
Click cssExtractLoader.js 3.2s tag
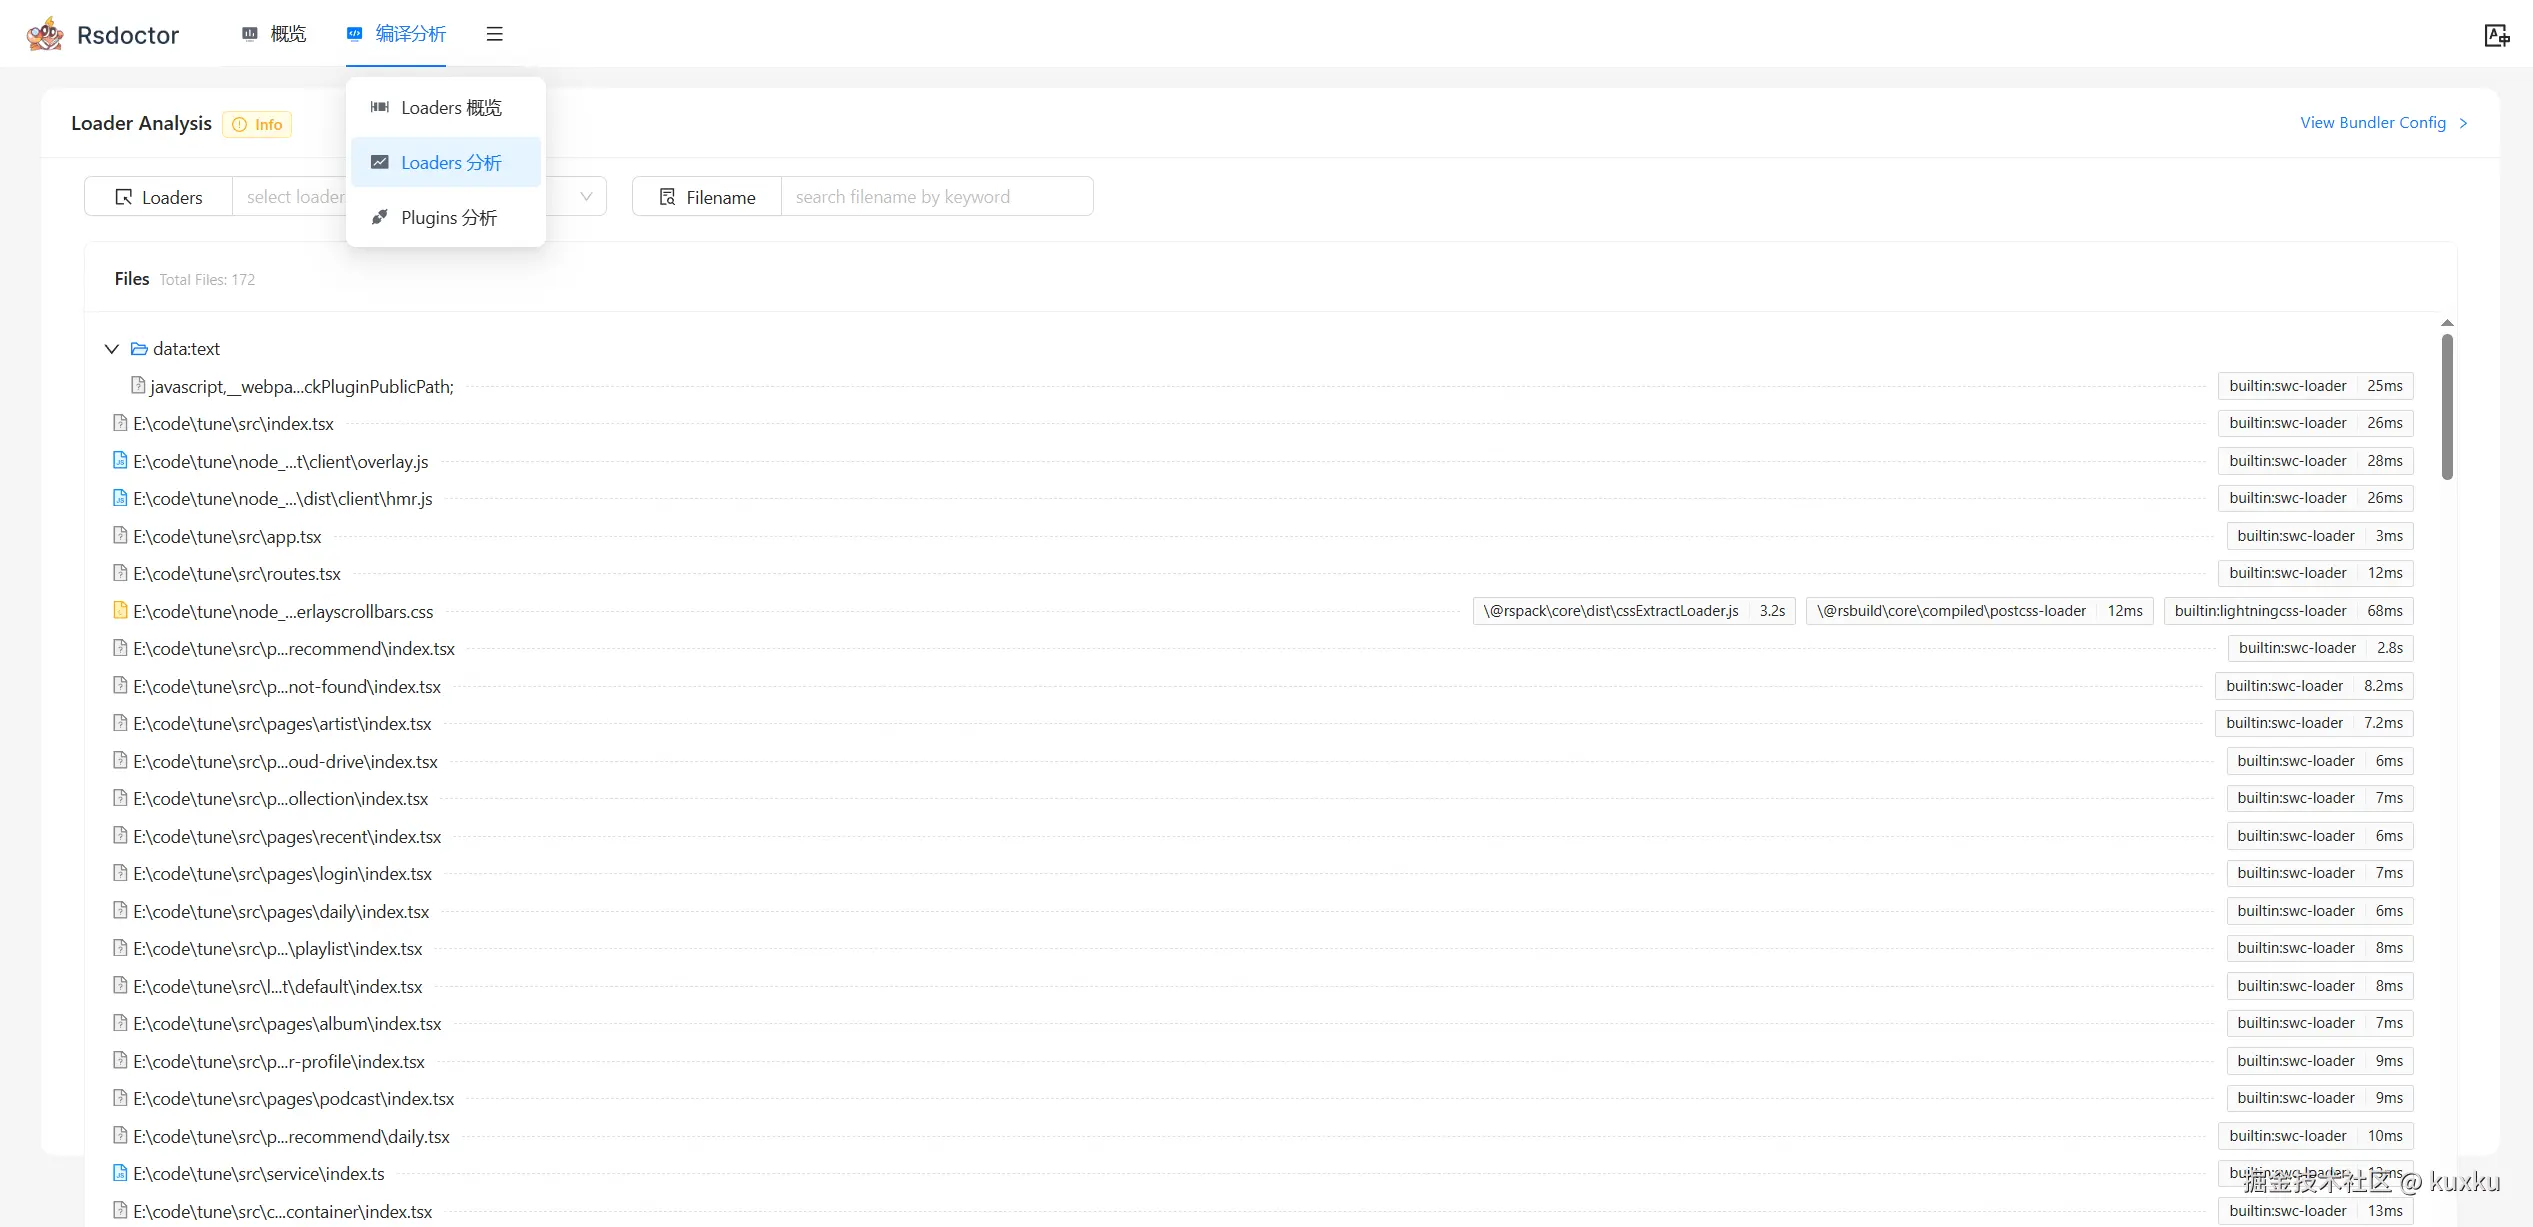(1633, 611)
